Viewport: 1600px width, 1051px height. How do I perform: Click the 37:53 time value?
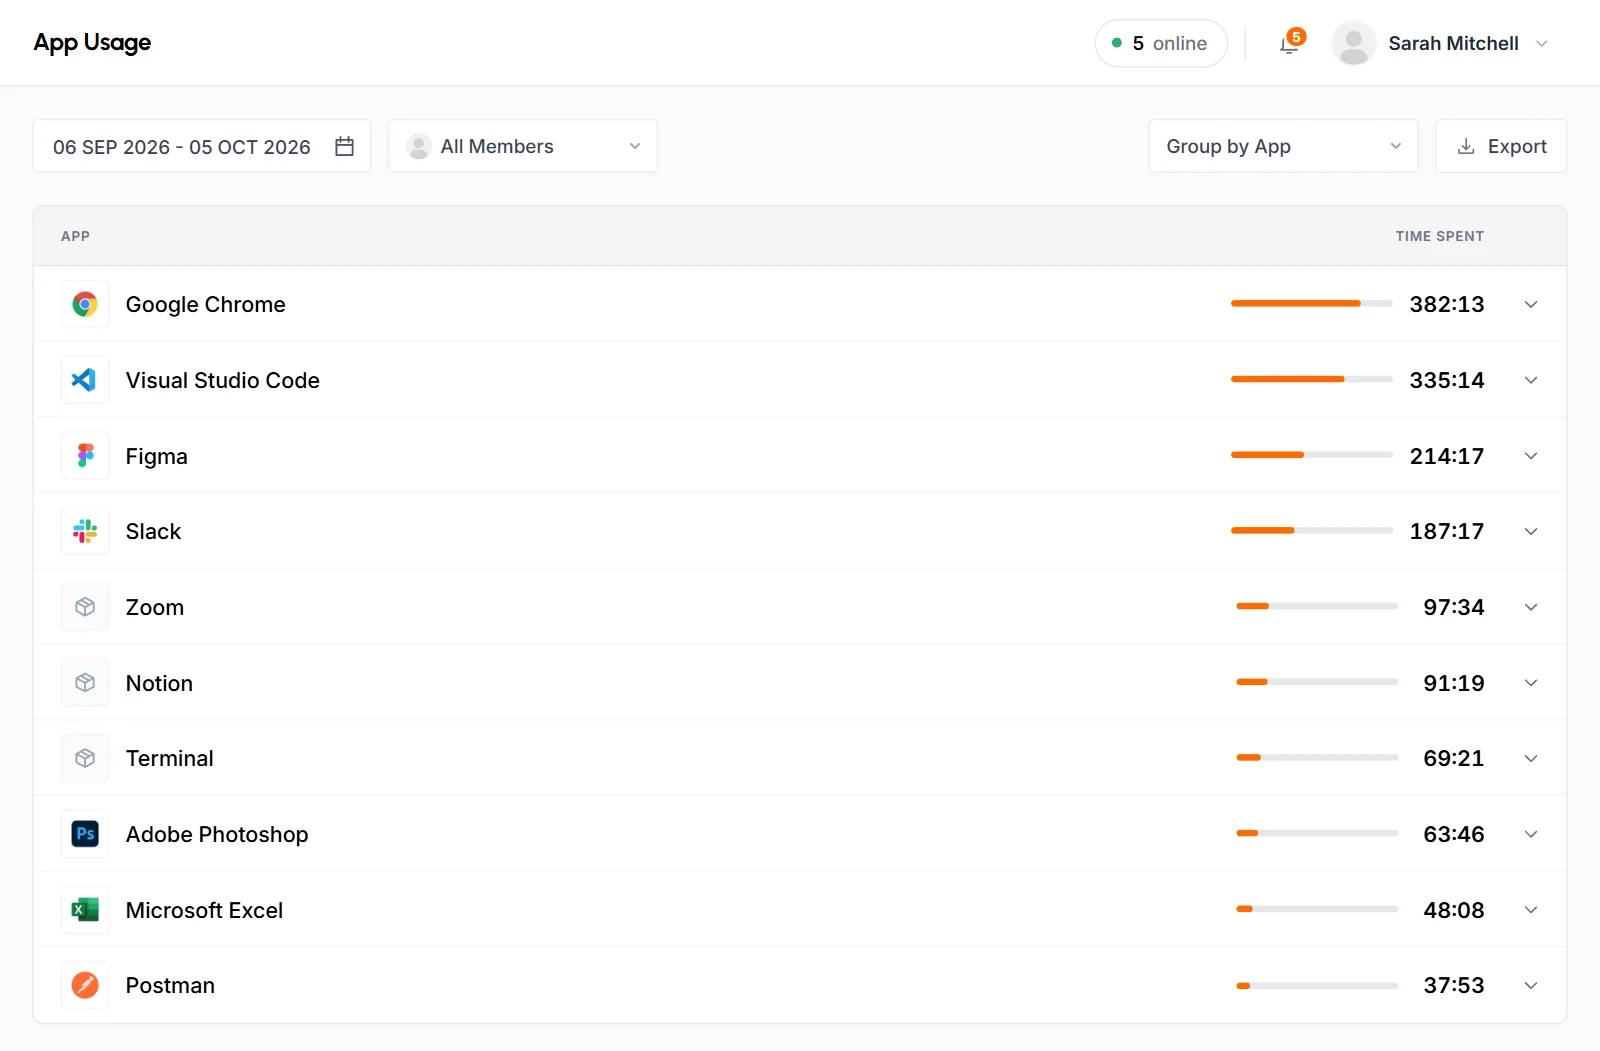pyautogui.click(x=1454, y=985)
